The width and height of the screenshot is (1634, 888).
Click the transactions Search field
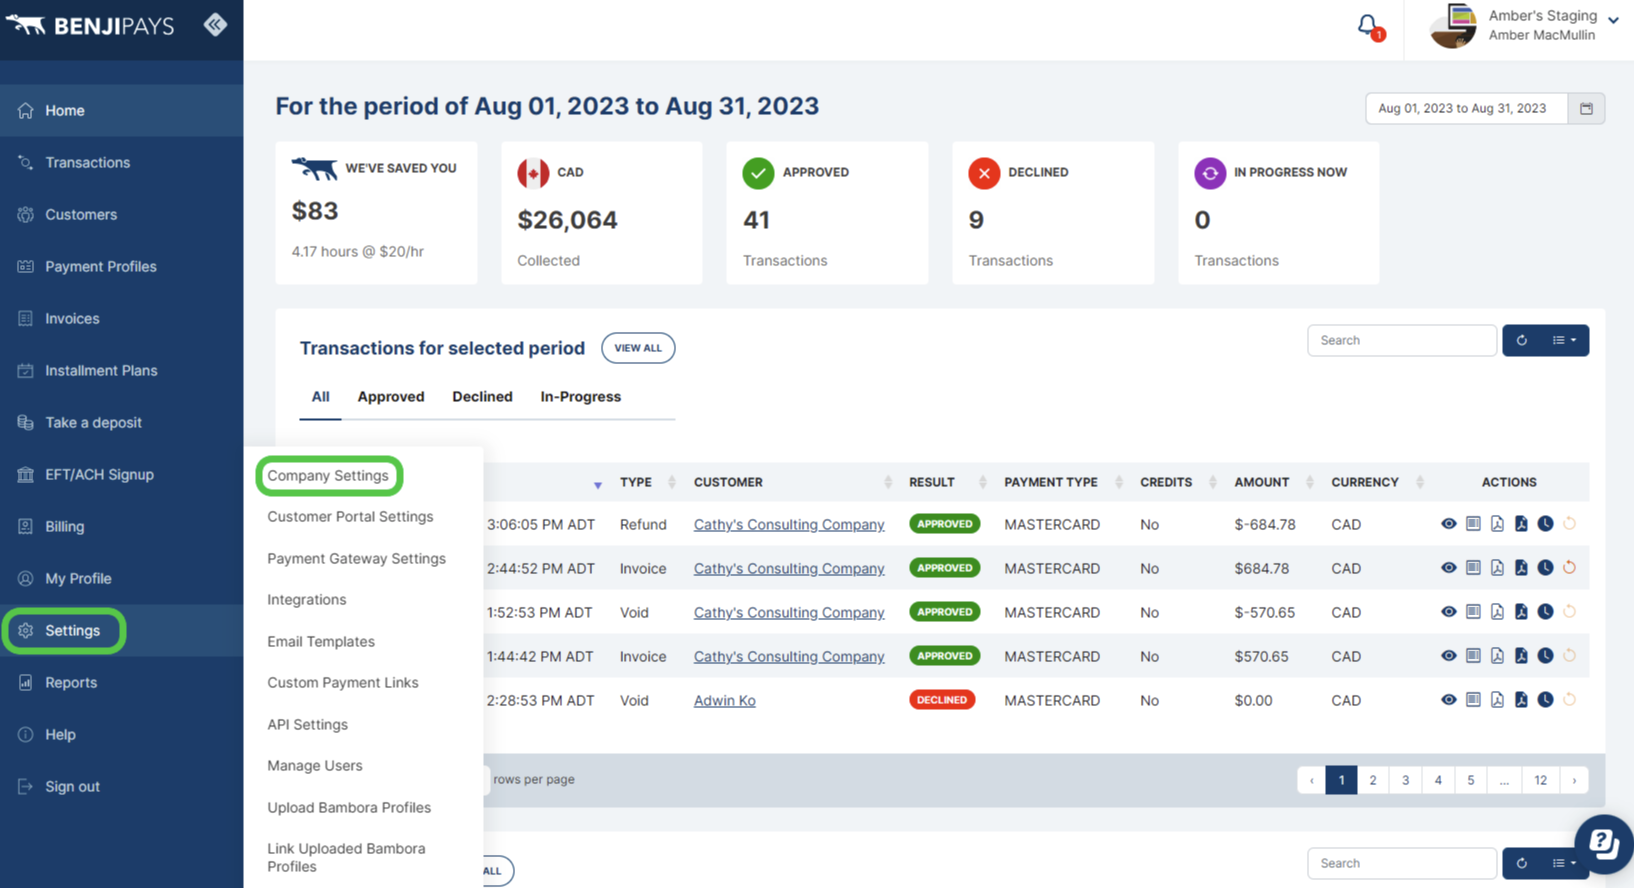[1402, 340]
